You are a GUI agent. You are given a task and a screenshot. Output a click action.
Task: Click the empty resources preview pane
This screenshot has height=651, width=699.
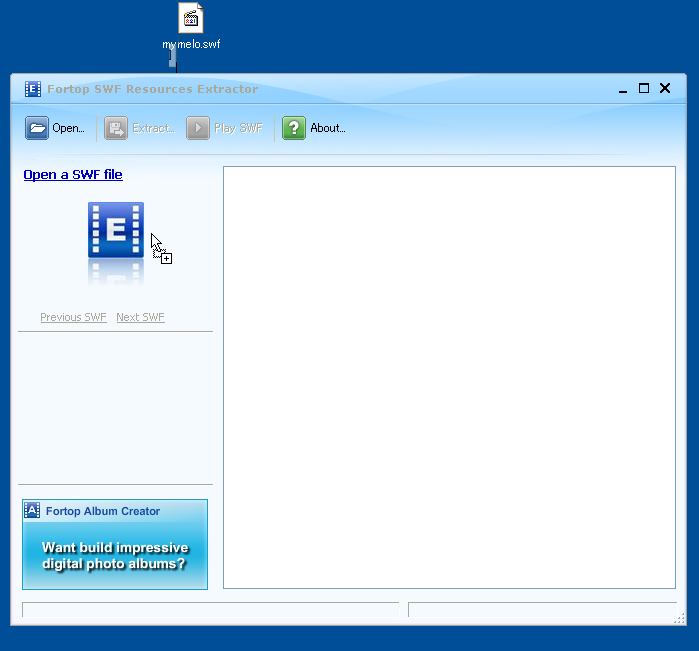pyautogui.click(x=449, y=378)
